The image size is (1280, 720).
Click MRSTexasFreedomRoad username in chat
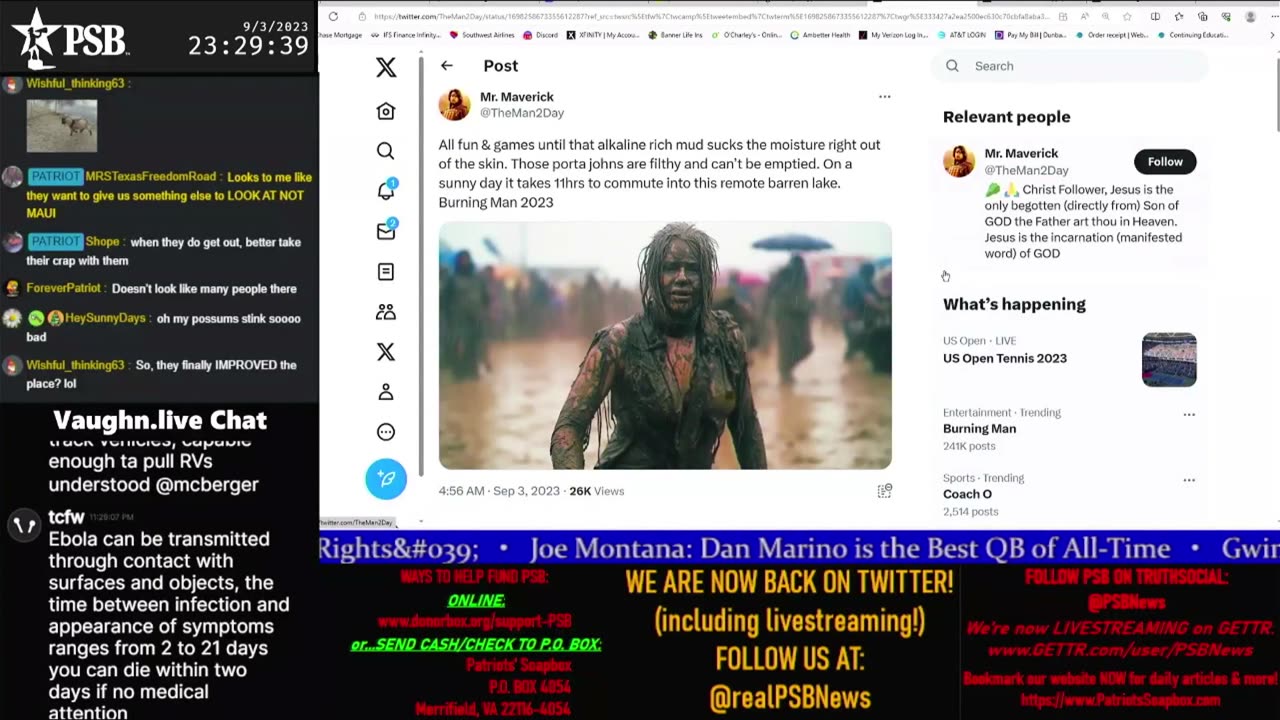point(150,177)
